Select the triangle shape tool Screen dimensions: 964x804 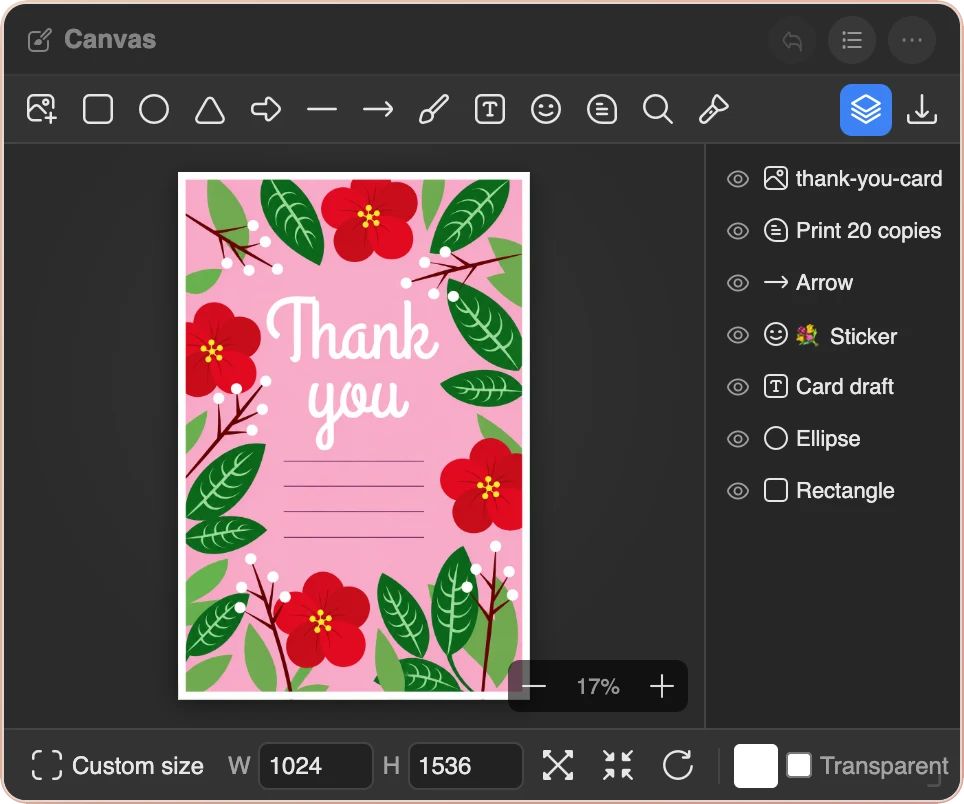pyautogui.click(x=210, y=109)
